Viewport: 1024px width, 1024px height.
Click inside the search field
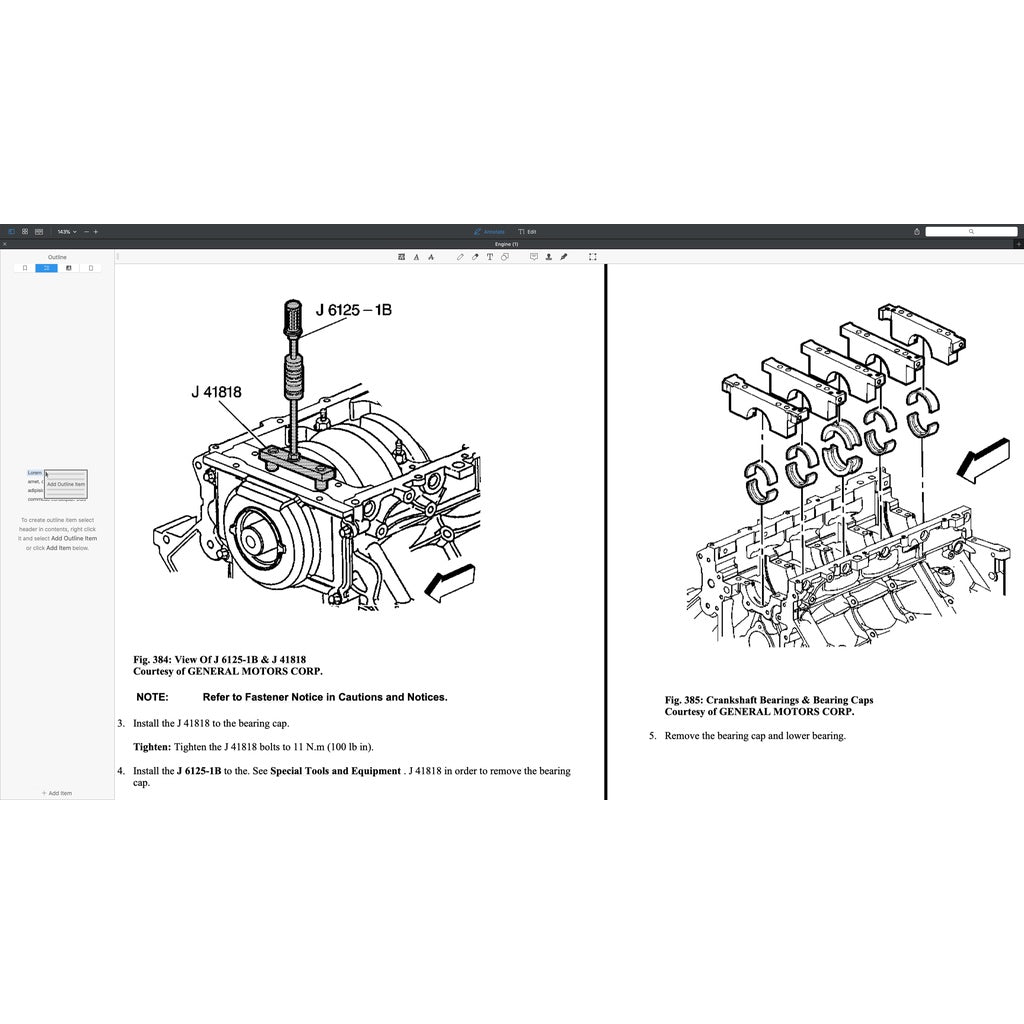point(972,231)
